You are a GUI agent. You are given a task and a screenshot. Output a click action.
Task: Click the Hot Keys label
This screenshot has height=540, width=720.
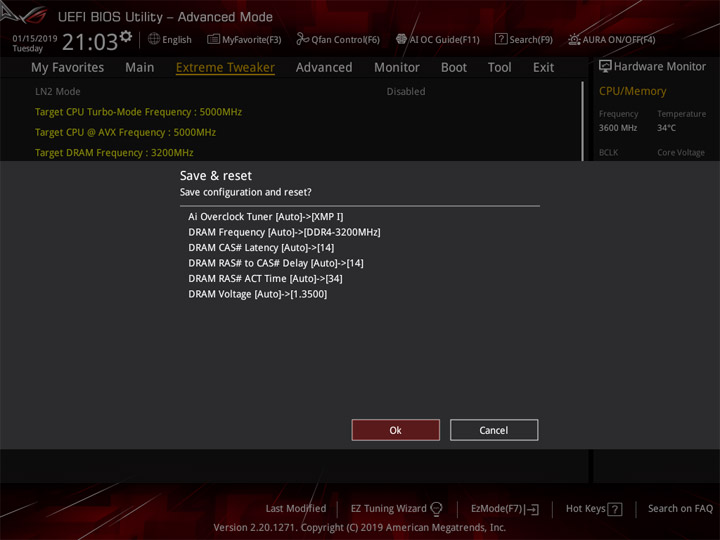585,508
